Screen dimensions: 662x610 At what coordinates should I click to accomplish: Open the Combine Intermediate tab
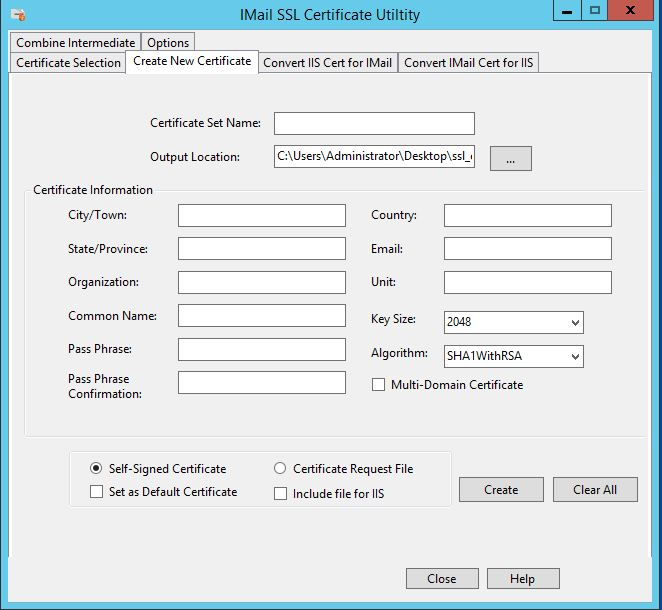click(x=76, y=42)
